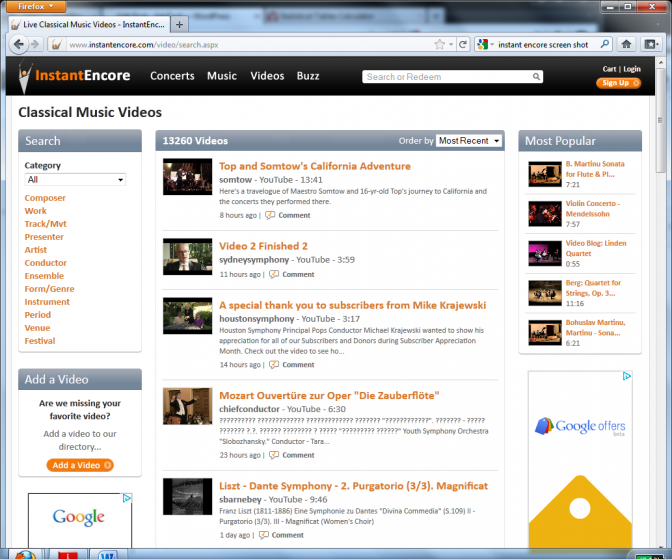Image resolution: width=672 pixels, height=559 pixels.
Task: Click comment bubble icon under Top and Somtow video
Action: click(270, 215)
